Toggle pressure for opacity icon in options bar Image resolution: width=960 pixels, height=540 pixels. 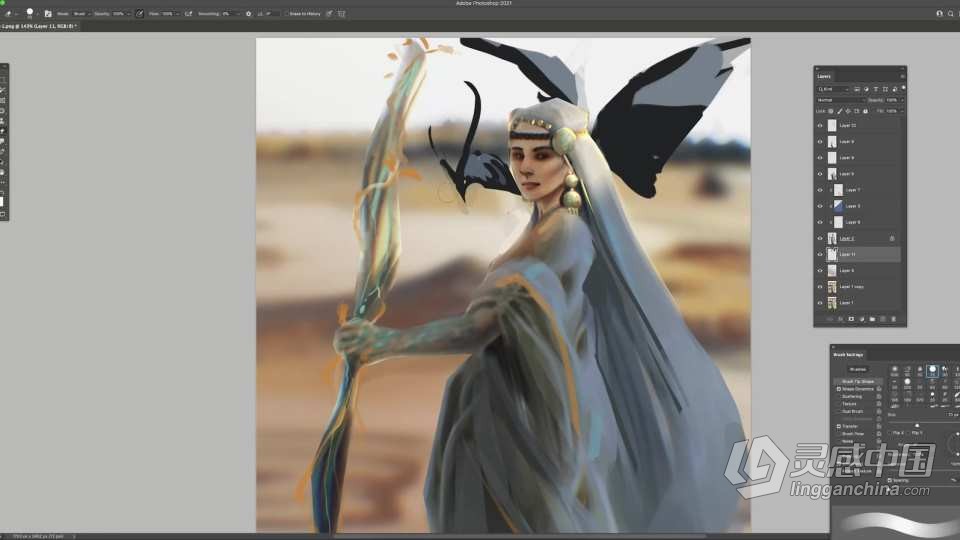[x=140, y=13]
